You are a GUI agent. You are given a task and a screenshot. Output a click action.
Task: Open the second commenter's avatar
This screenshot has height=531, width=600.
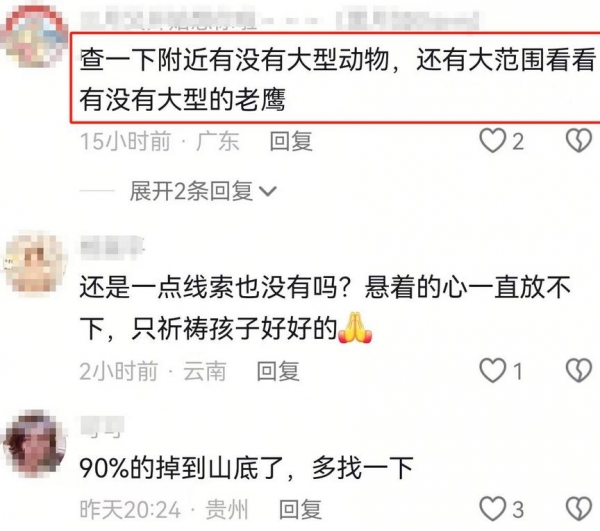(x=35, y=263)
